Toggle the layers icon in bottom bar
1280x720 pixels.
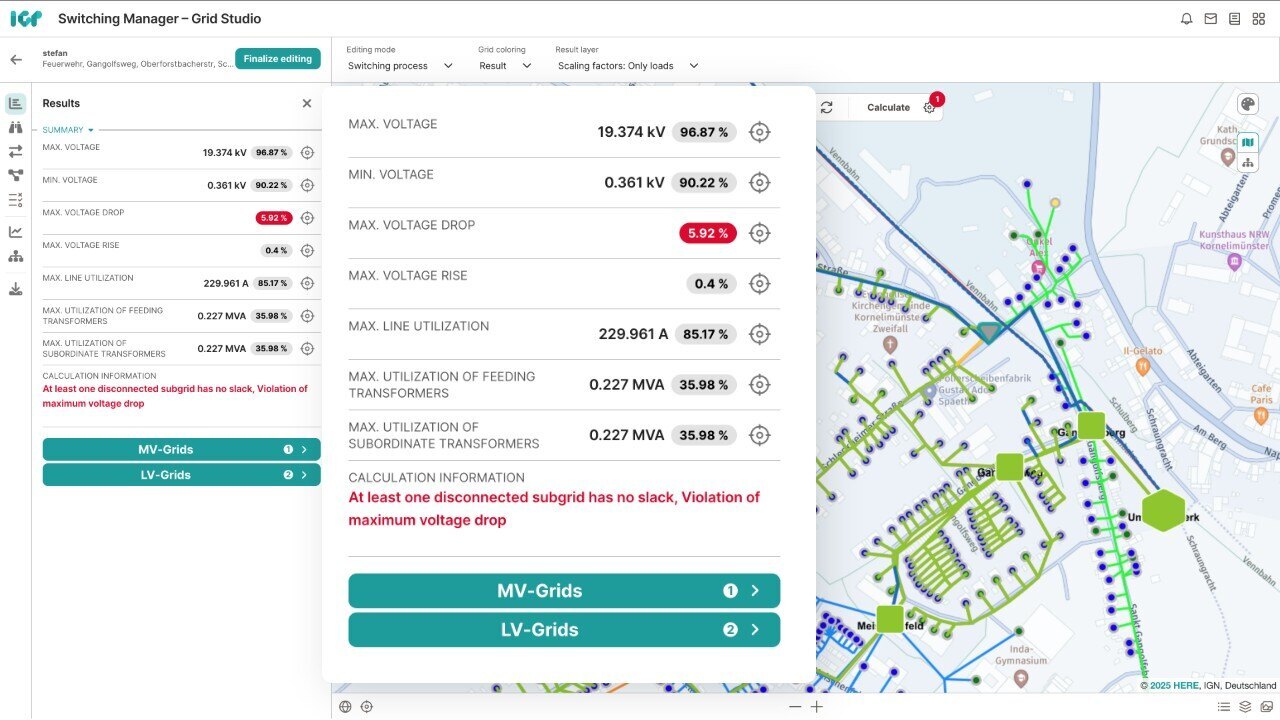[x=1245, y=707]
